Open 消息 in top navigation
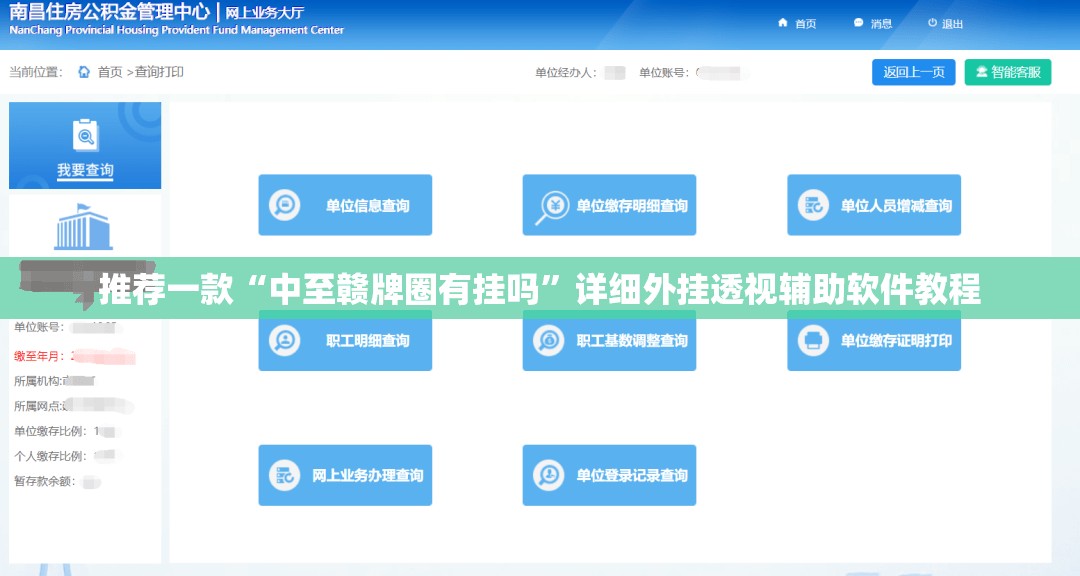This screenshot has width=1080, height=576. 881,24
